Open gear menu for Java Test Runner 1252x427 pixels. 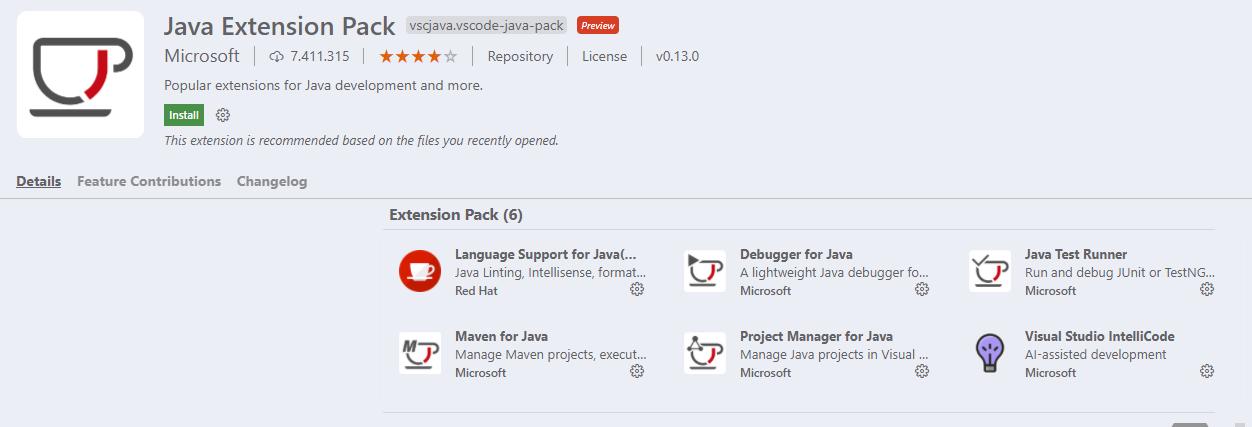[x=1207, y=289]
